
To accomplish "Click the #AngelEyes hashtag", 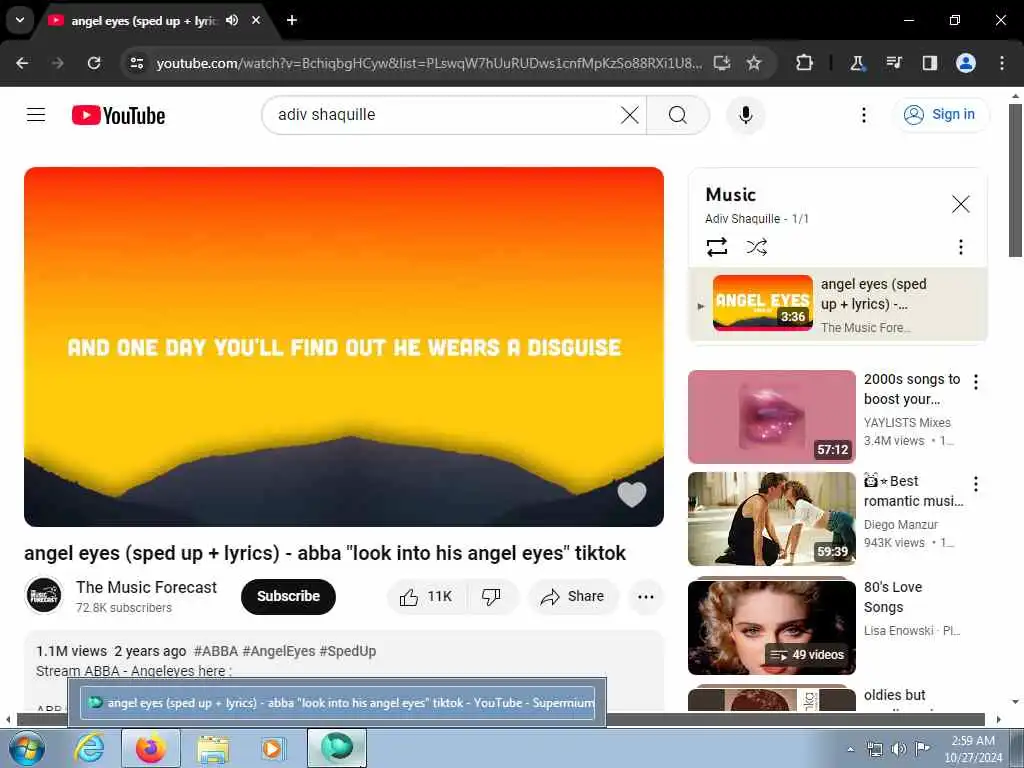I will [279, 651].
